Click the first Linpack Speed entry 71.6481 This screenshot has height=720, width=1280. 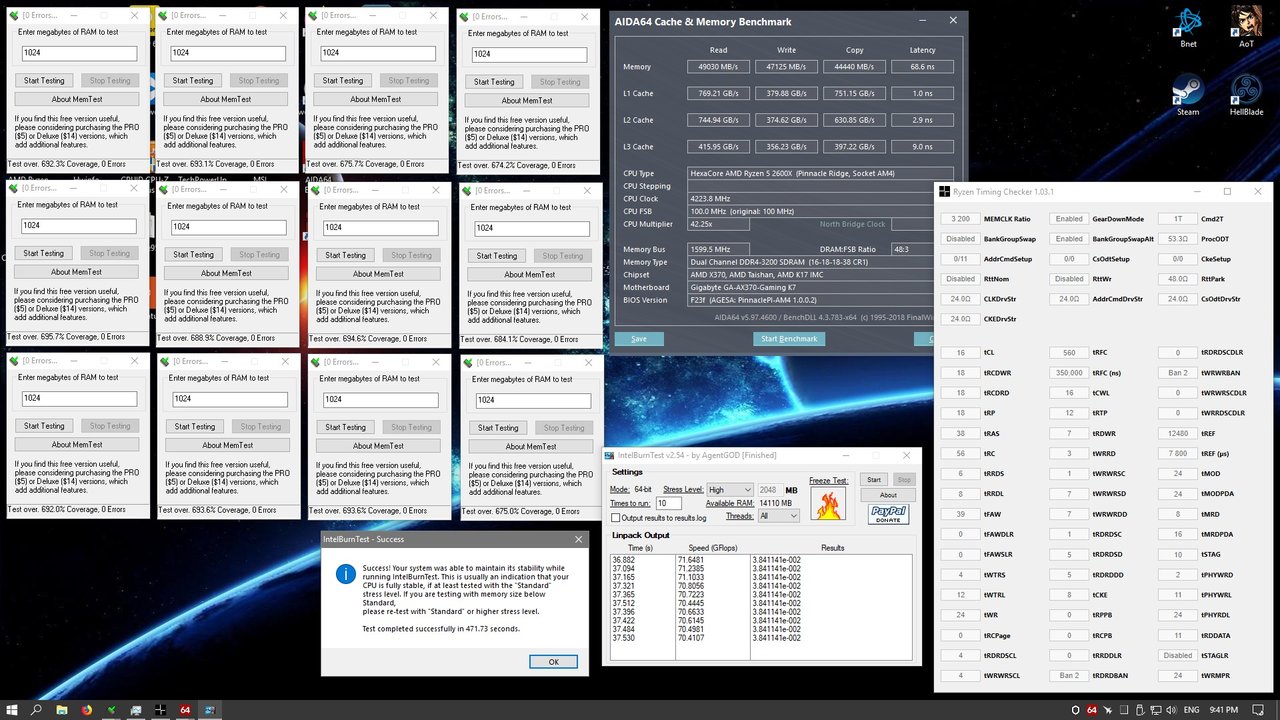(692, 560)
